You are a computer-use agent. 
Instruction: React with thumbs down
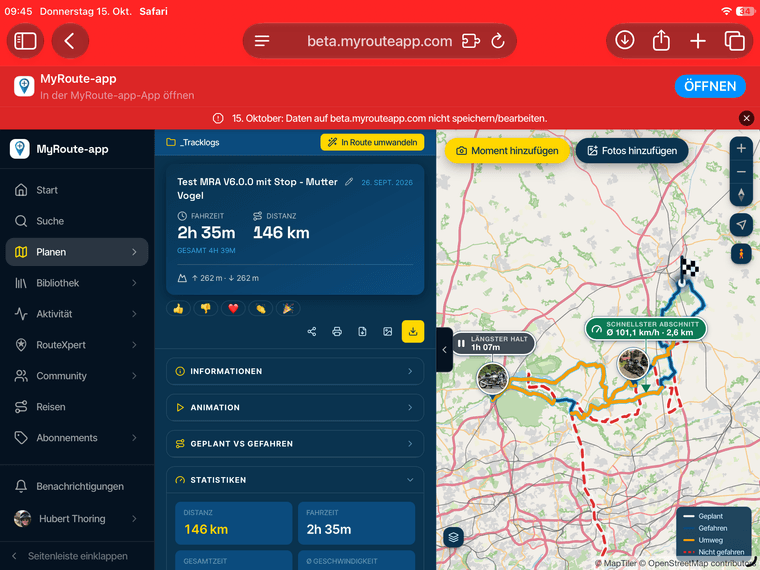206,309
